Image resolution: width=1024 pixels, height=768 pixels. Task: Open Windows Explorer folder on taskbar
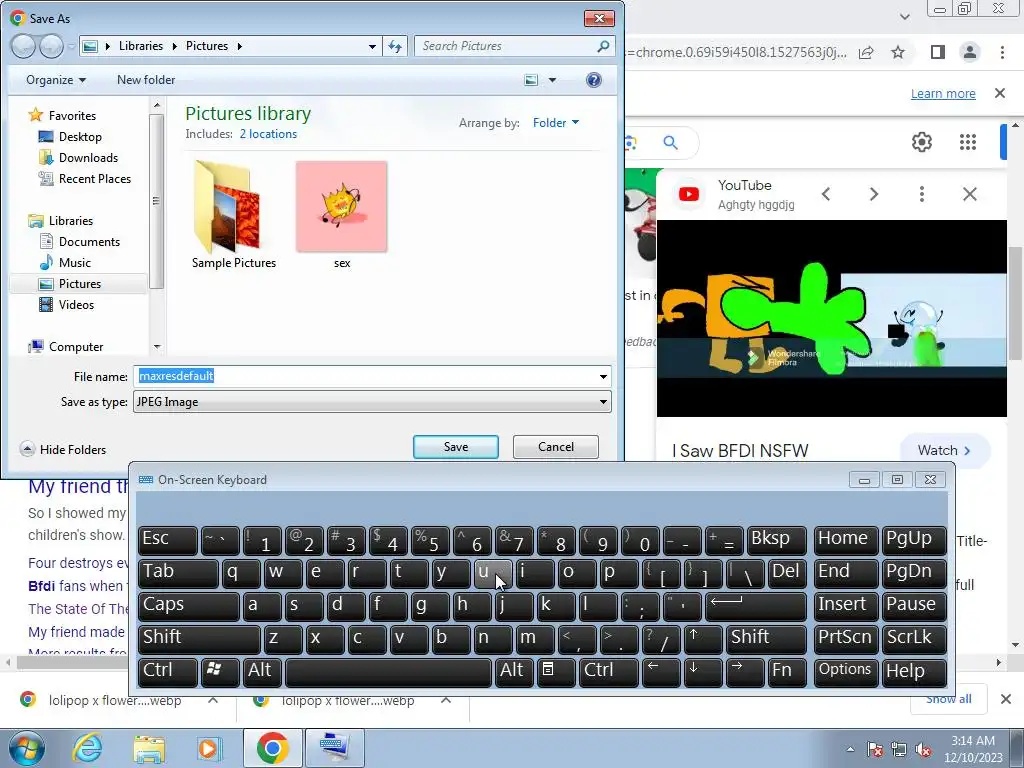point(149,748)
